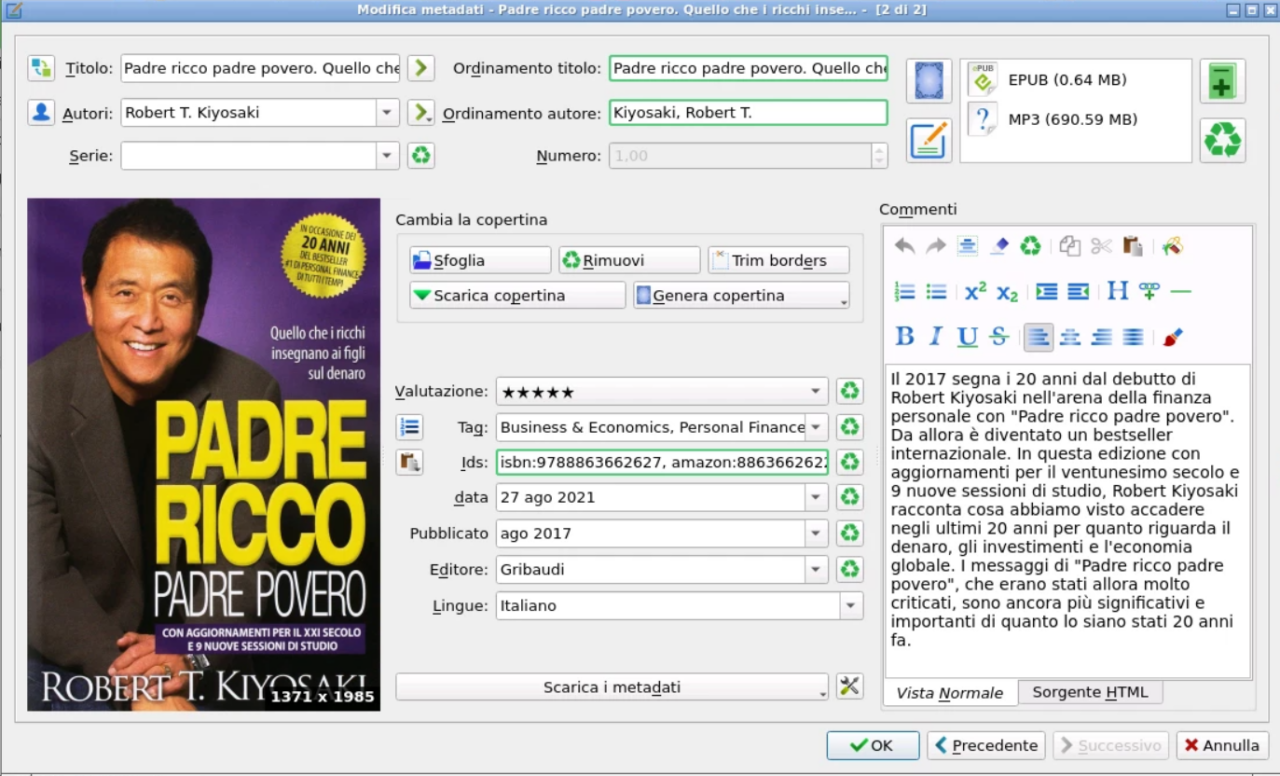Add a new format with green plus book icon
Viewport: 1280px width, 776px height.
tap(1222, 81)
